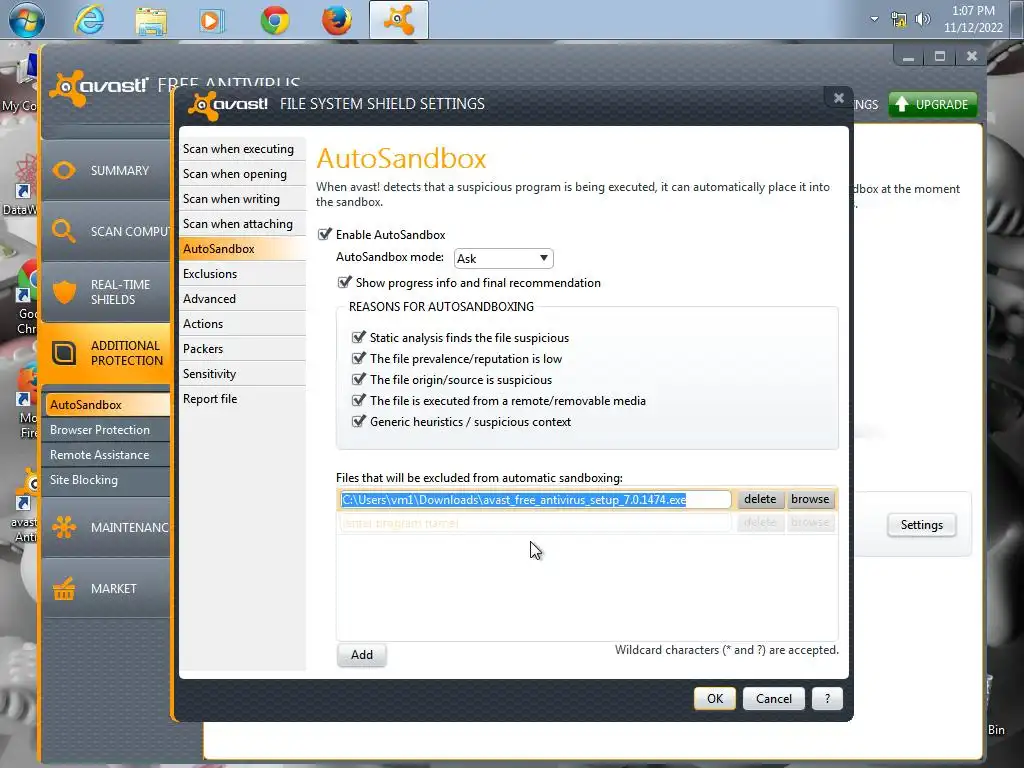This screenshot has height=768, width=1024.
Task: Select Additional Protection section
Action: click(x=106, y=353)
